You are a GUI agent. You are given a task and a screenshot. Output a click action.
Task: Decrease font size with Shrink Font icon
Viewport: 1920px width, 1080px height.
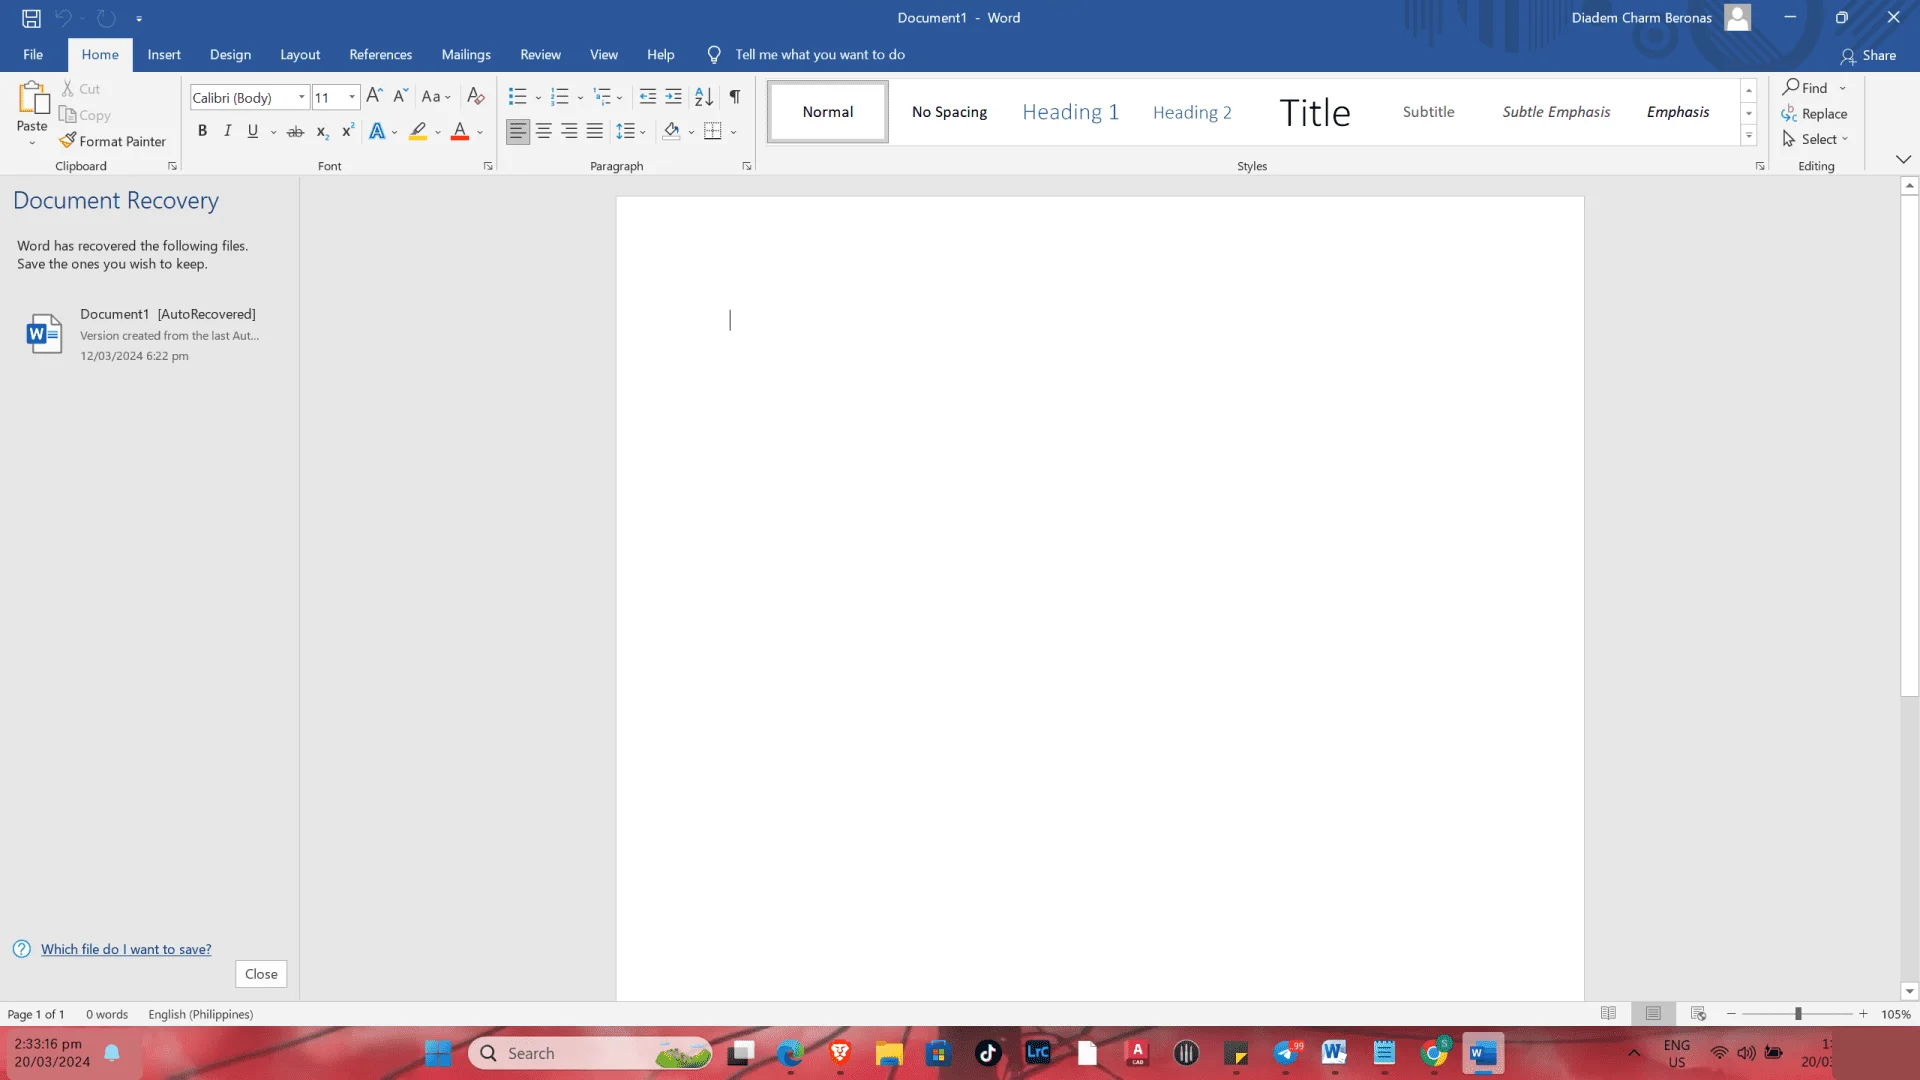[x=400, y=96]
